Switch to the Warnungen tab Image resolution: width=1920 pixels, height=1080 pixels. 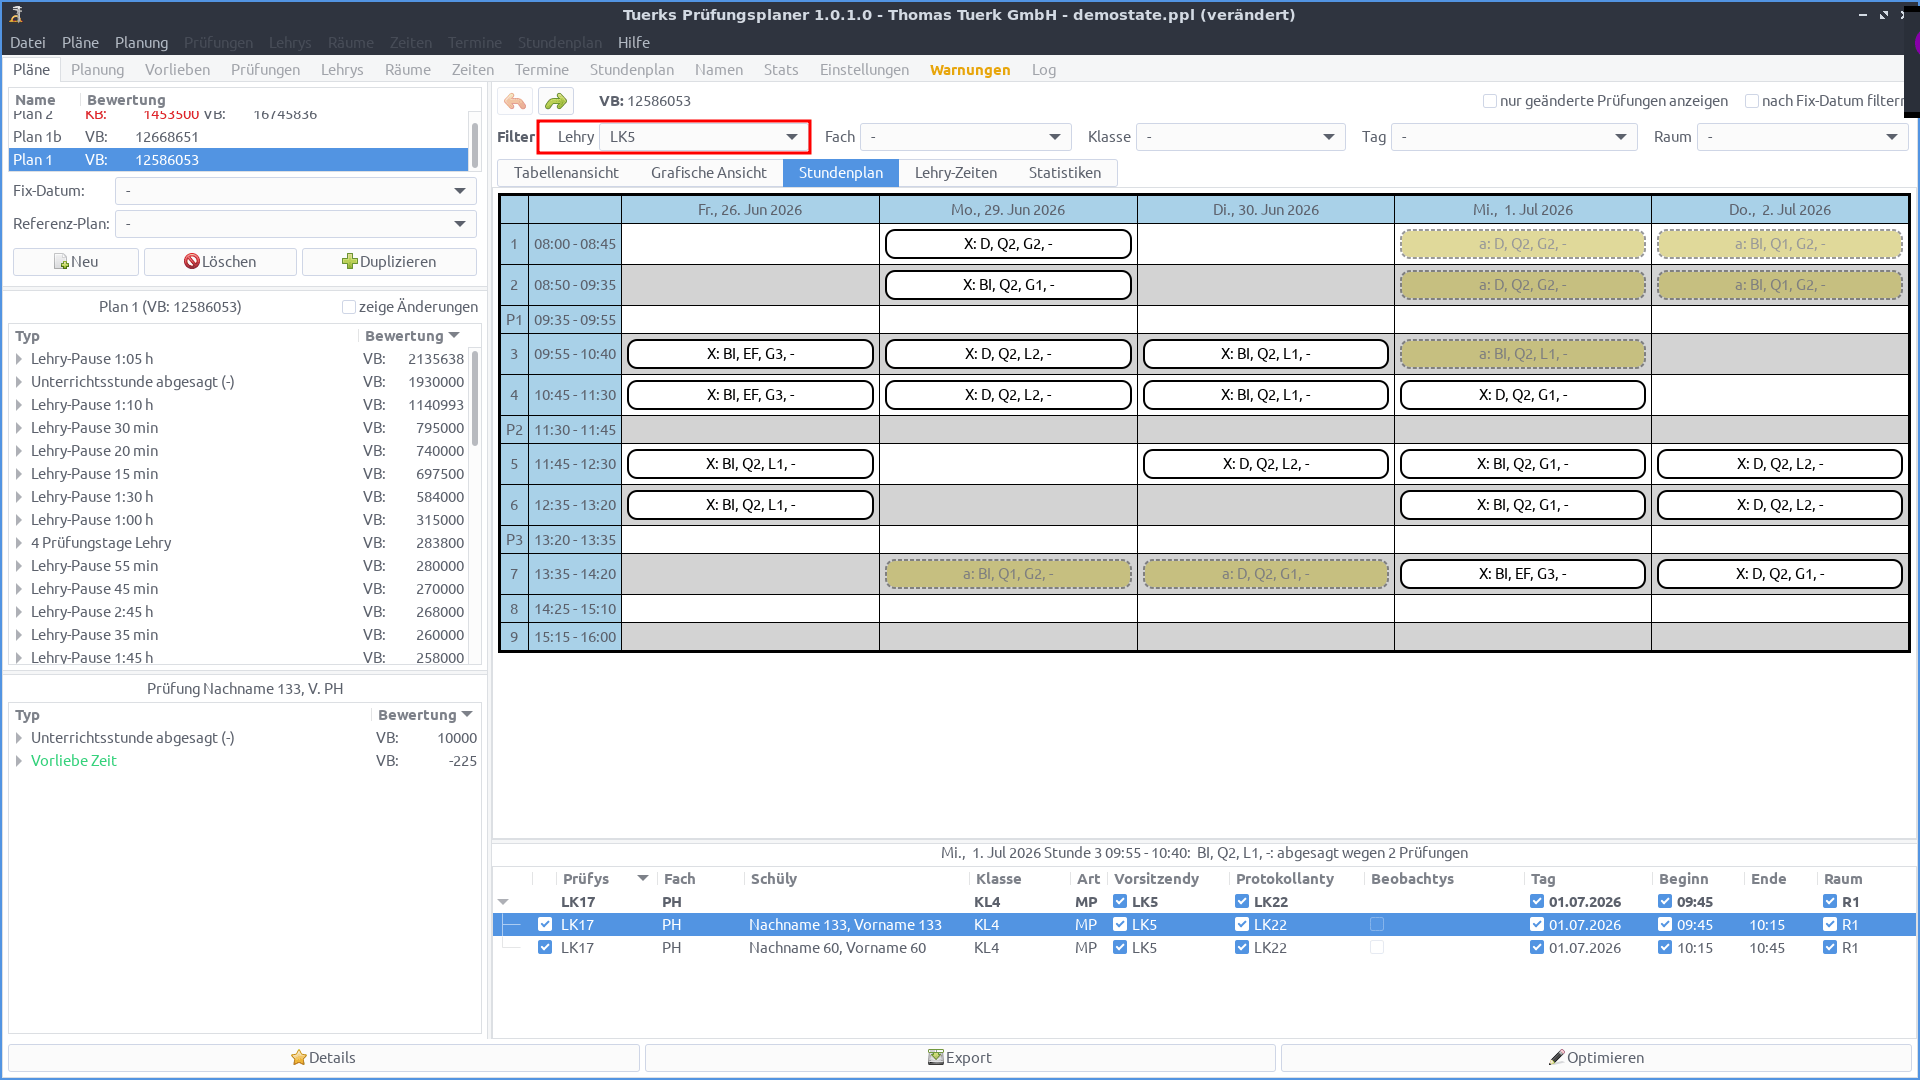click(970, 70)
